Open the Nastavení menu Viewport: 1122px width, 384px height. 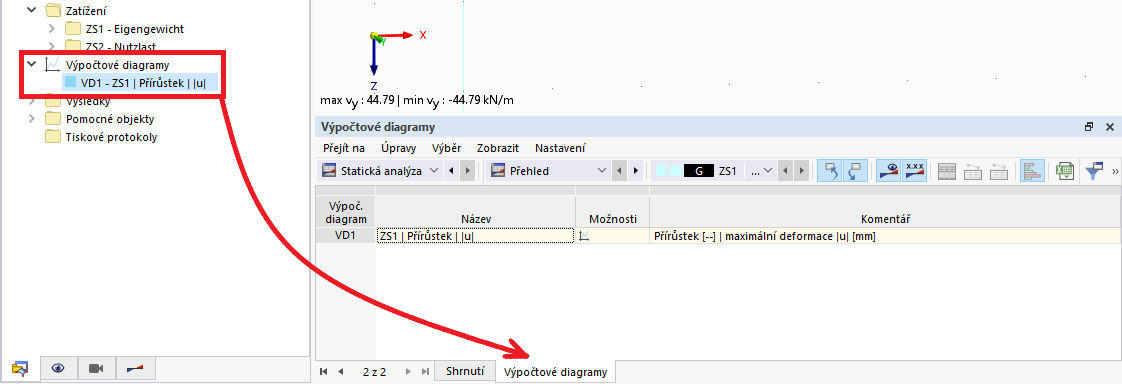(x=560, y=148)
